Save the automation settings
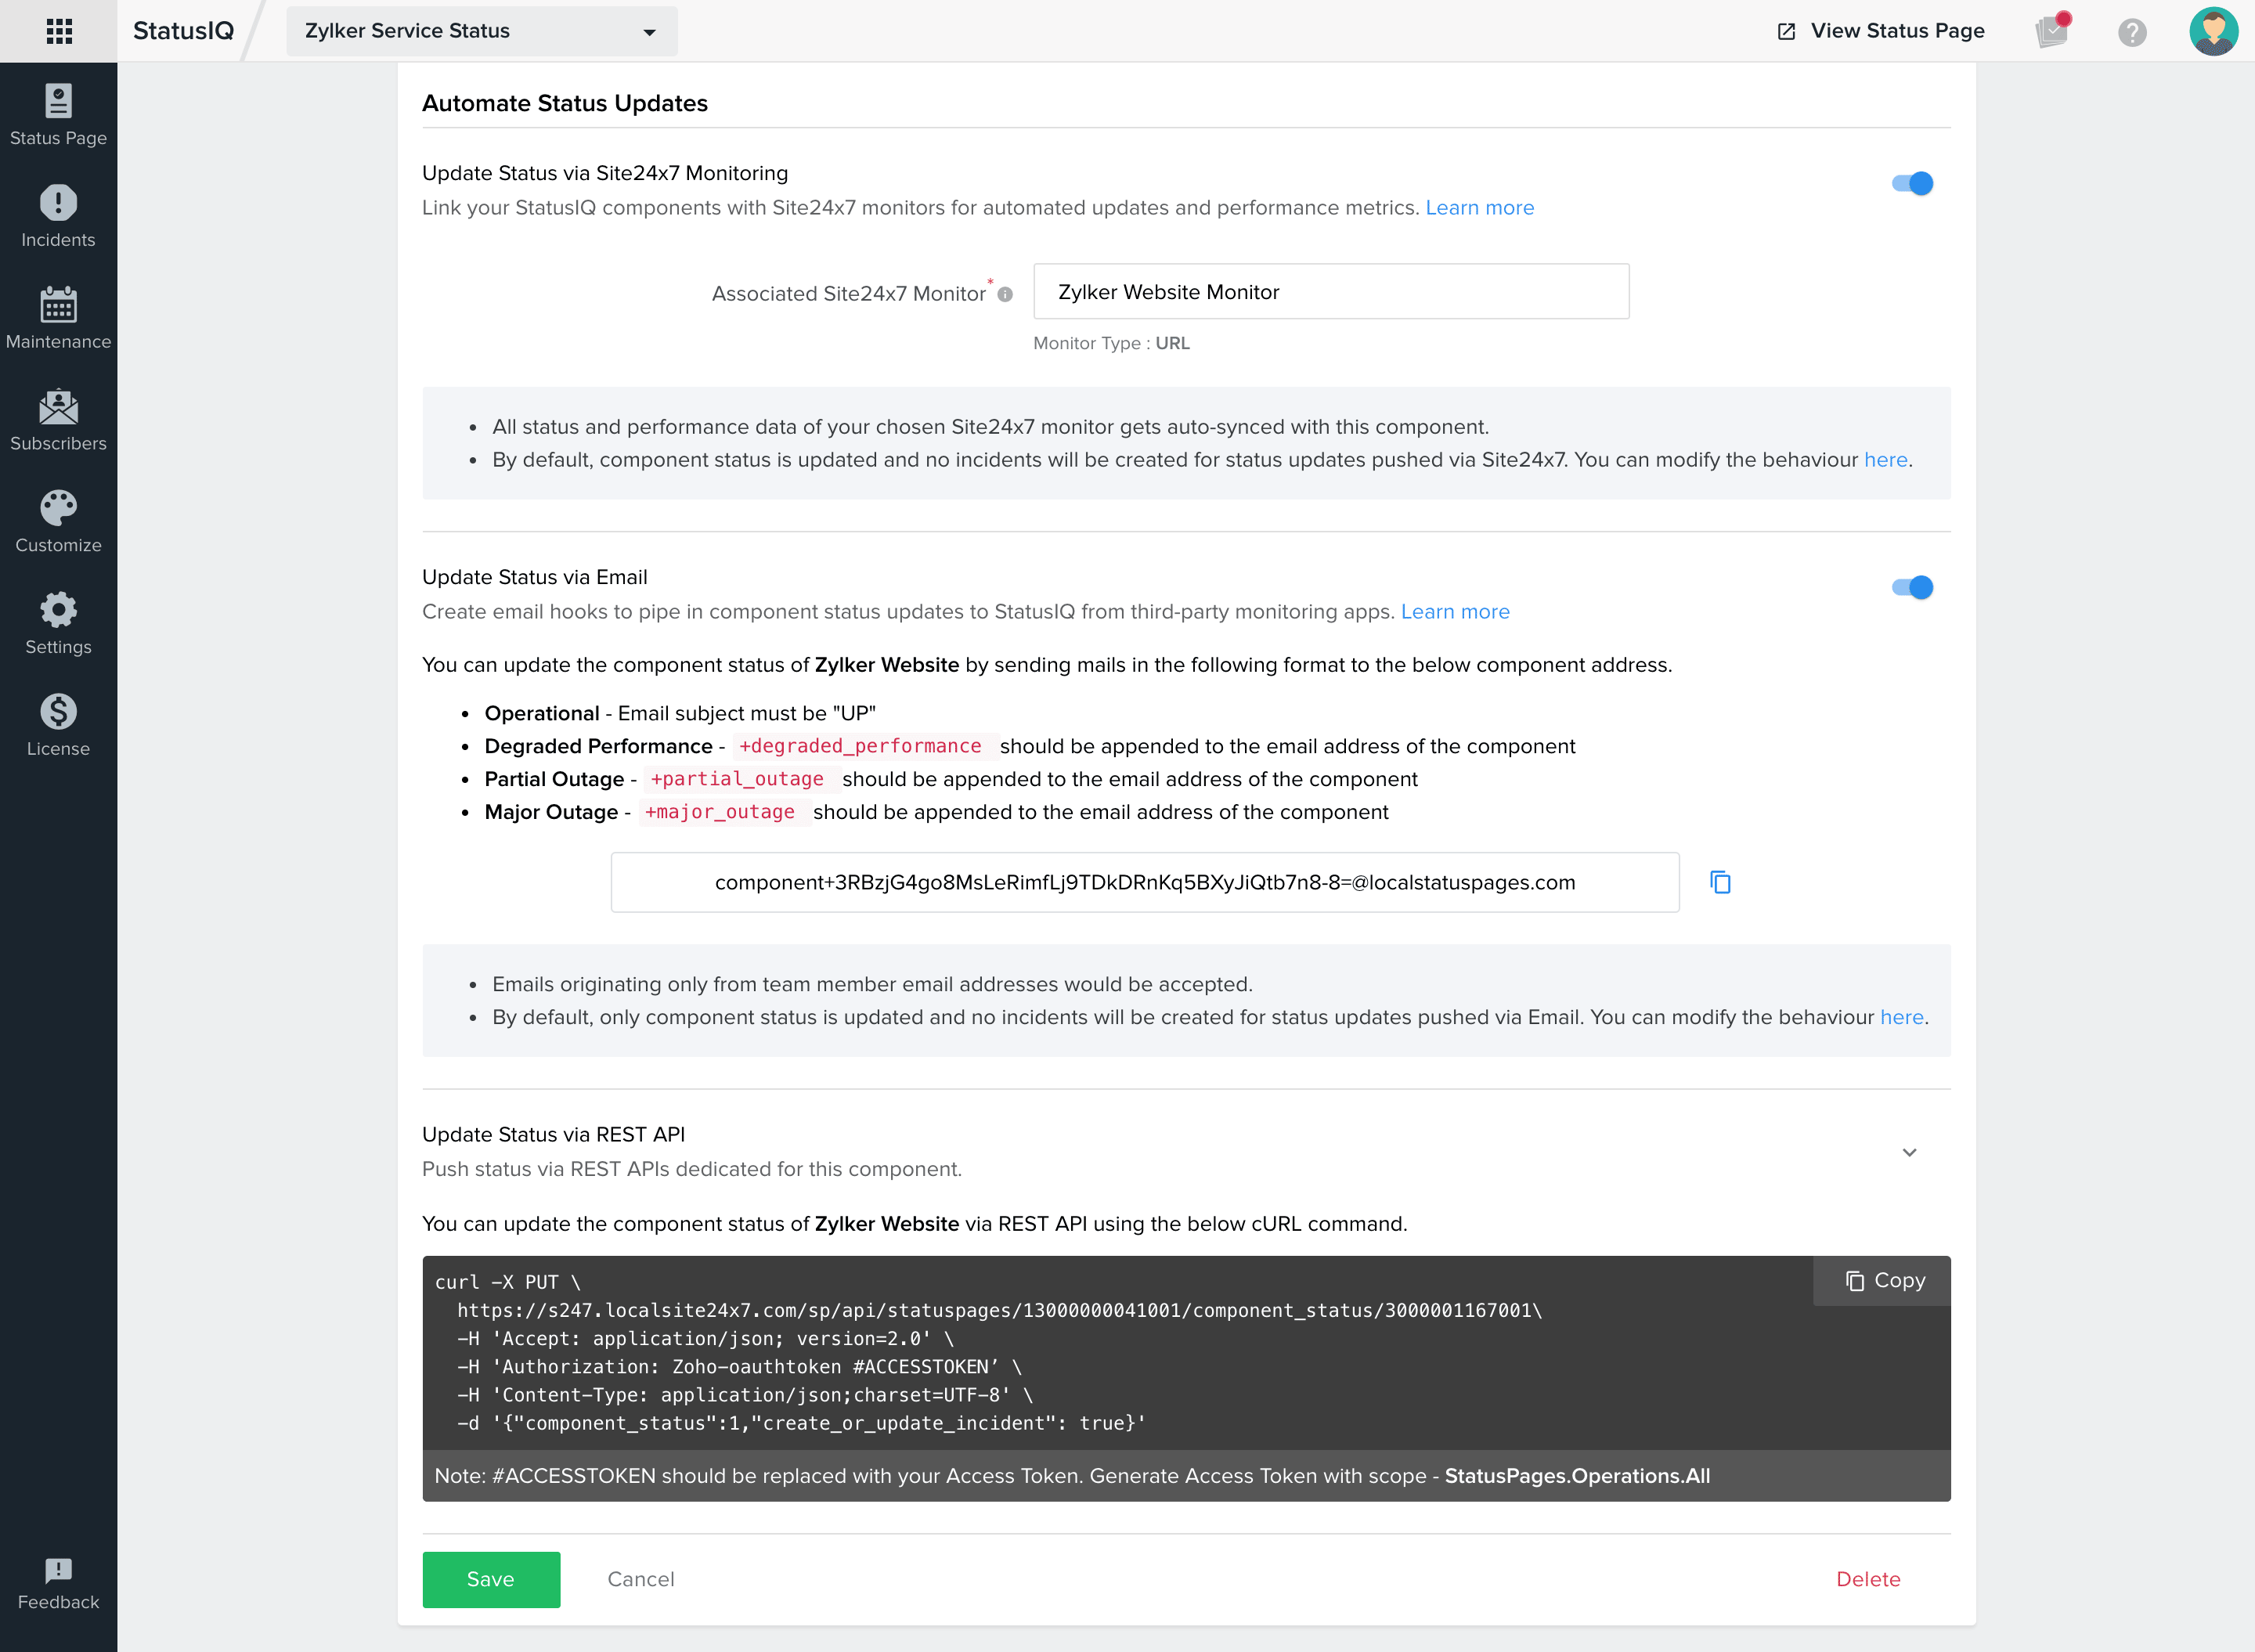 click(490, 1579)
